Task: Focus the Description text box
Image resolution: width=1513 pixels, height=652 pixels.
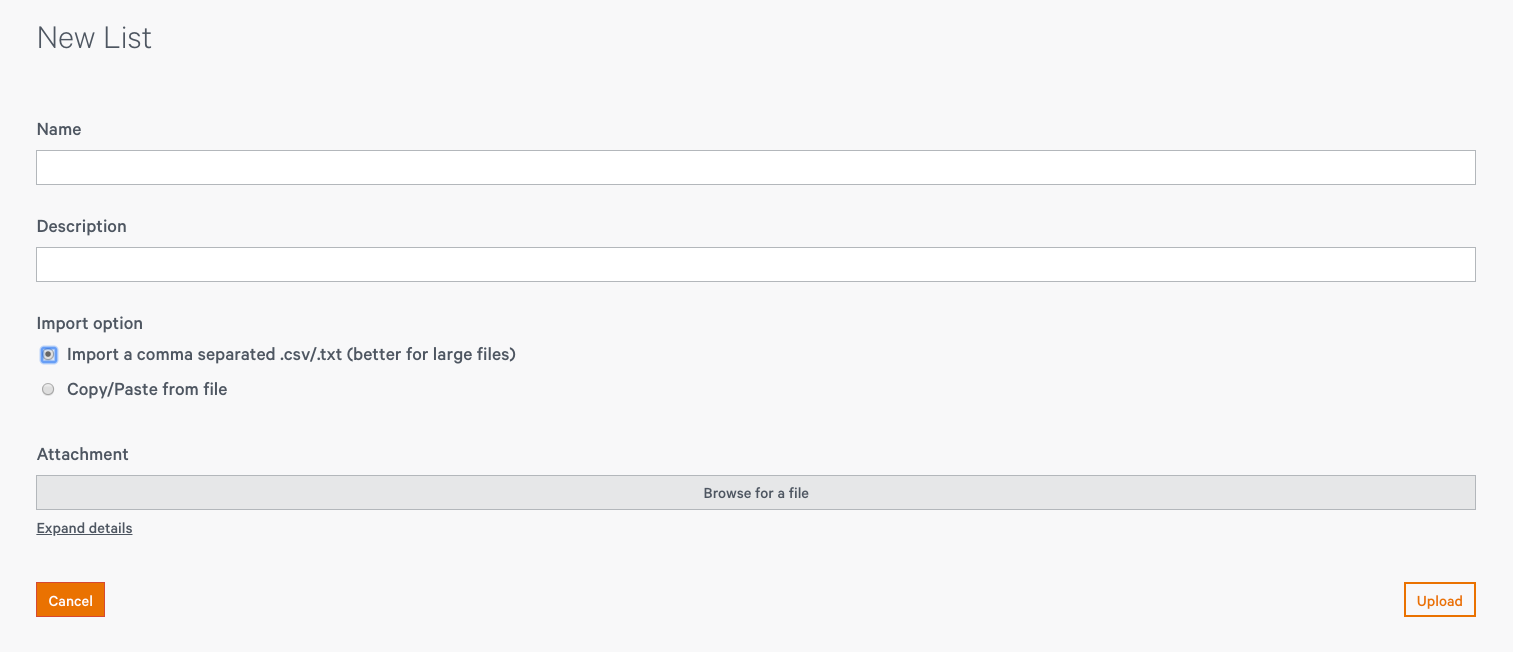Action: tap(756, 265)
